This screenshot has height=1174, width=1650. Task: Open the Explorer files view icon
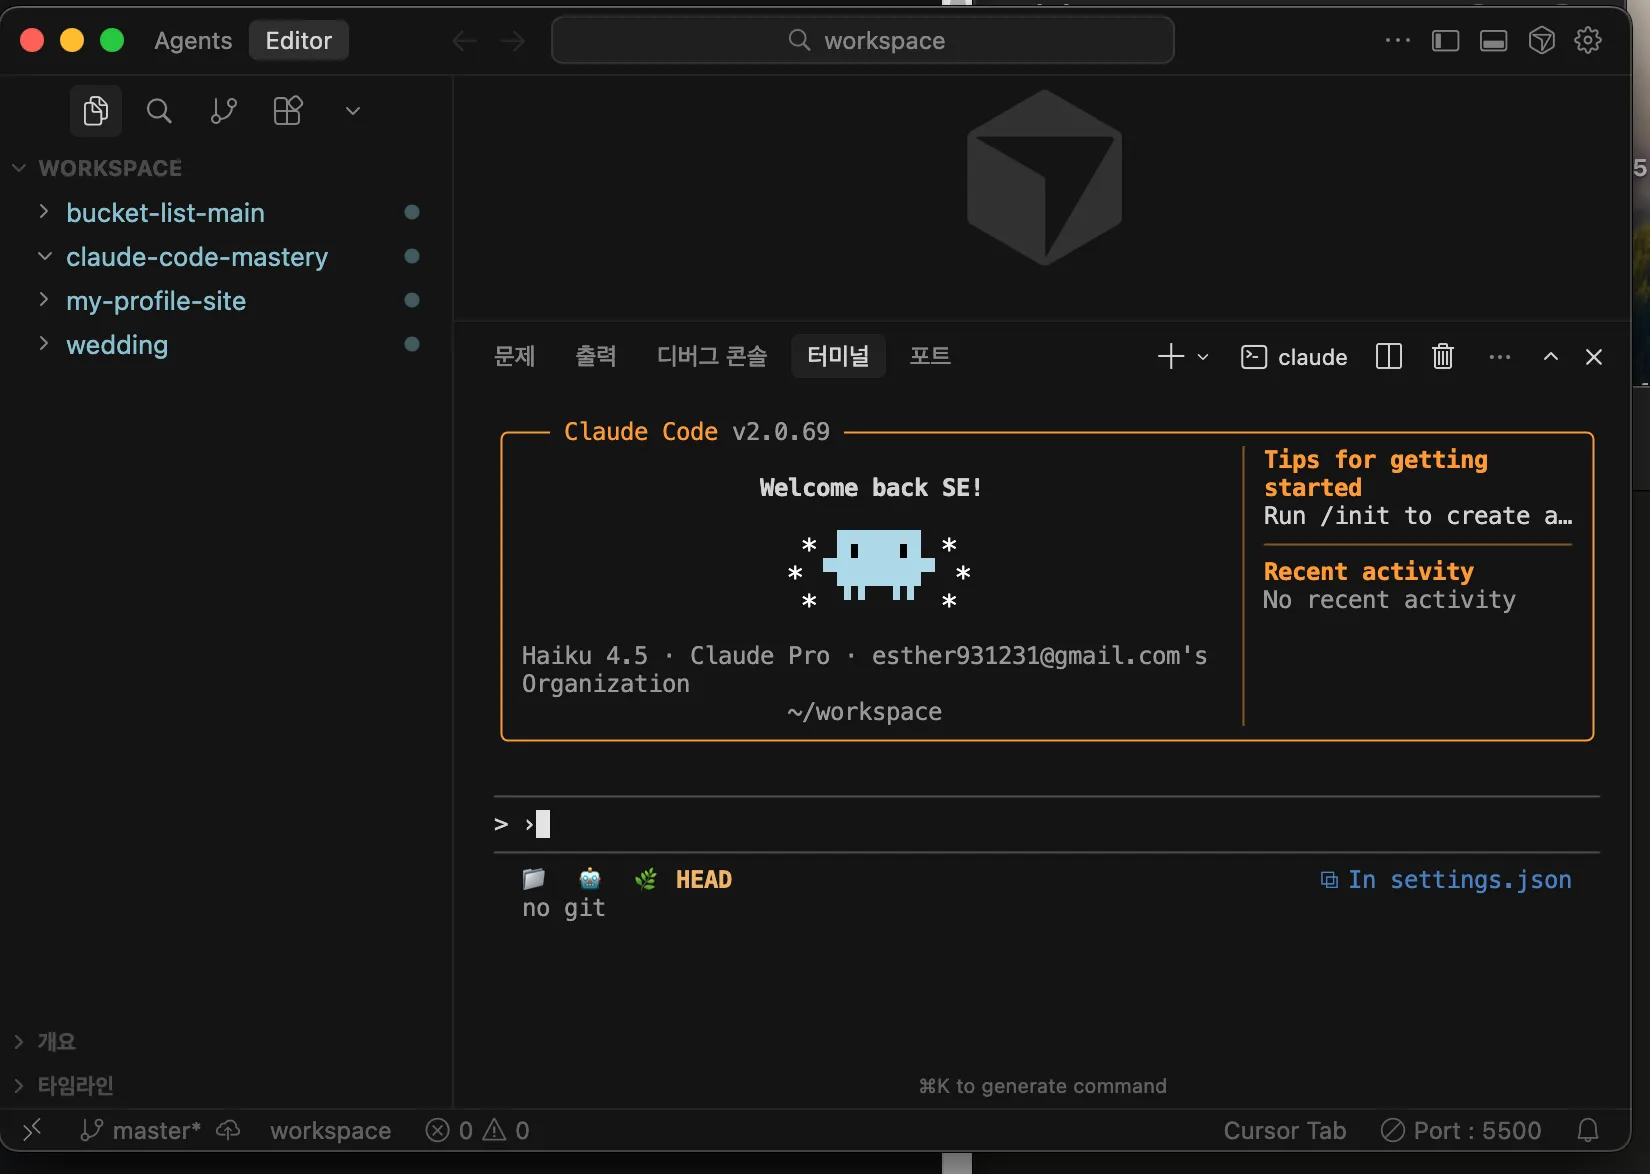tap(96, 110)
